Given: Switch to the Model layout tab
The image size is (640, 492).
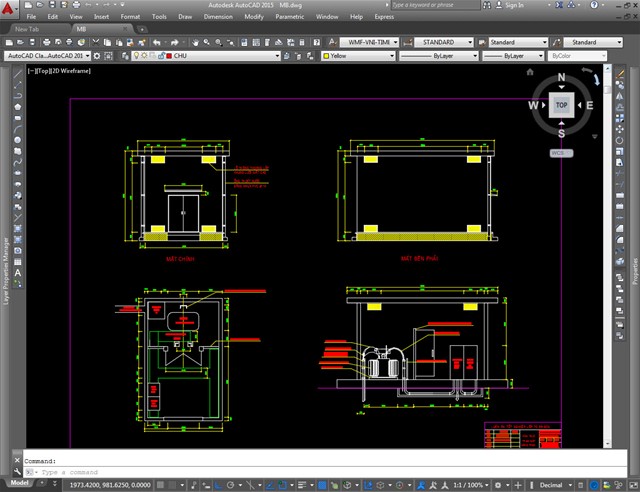Looking at the screenshot, I should coord(20,483).
